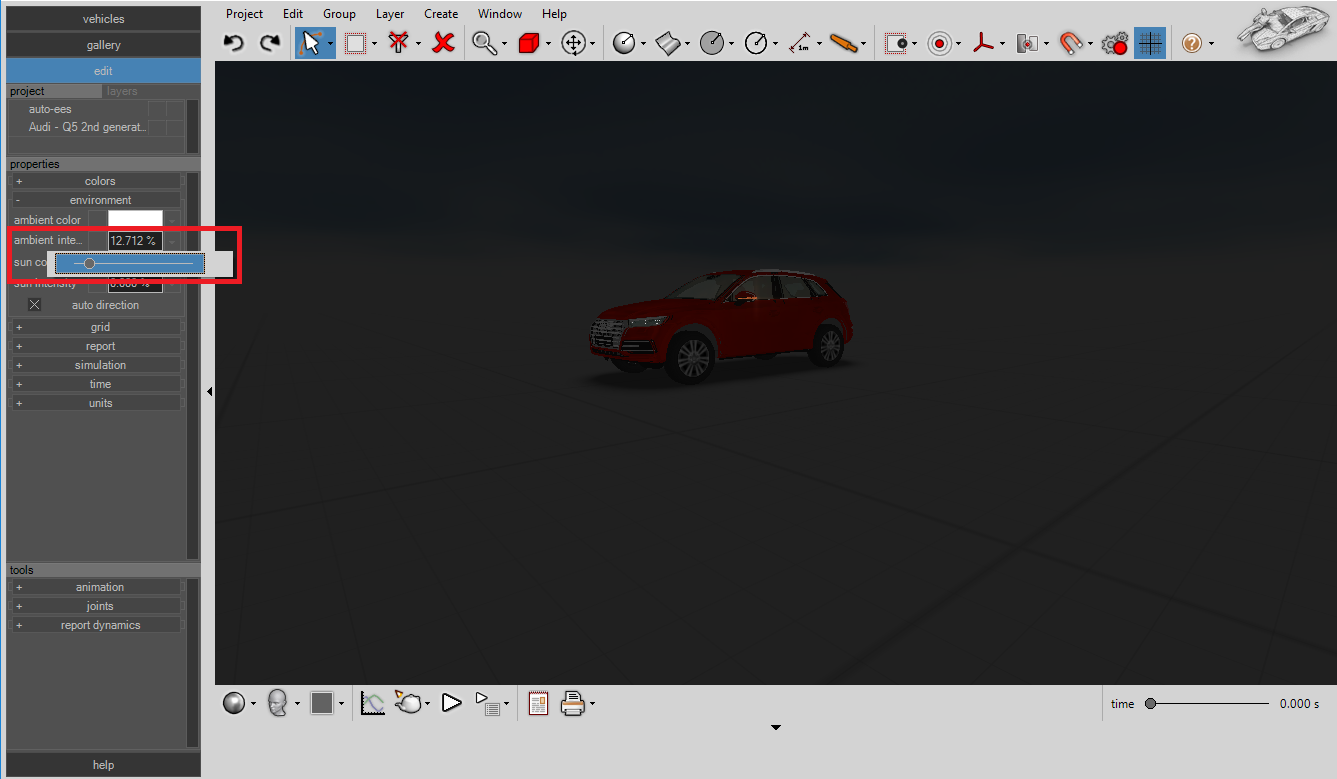Click the vehicles button
The image size is (1337, 779).
[103, 19]
